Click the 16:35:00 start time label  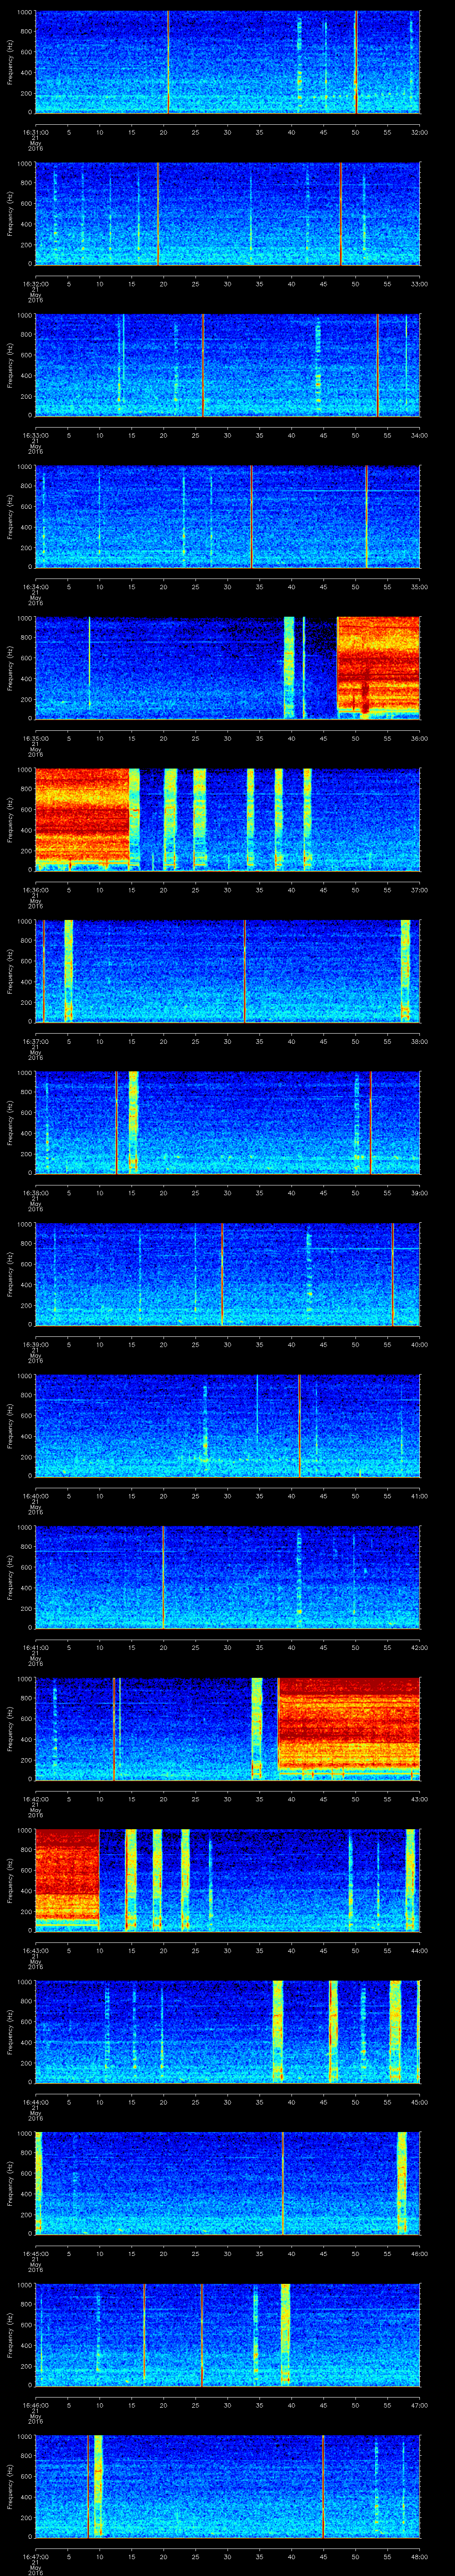36,737
